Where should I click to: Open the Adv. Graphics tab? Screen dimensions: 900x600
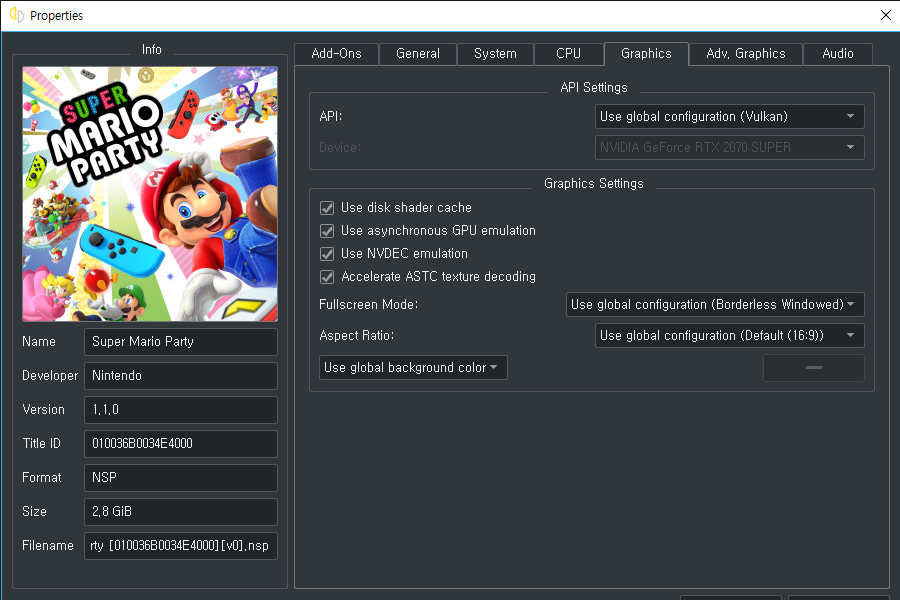pos(746,54)
